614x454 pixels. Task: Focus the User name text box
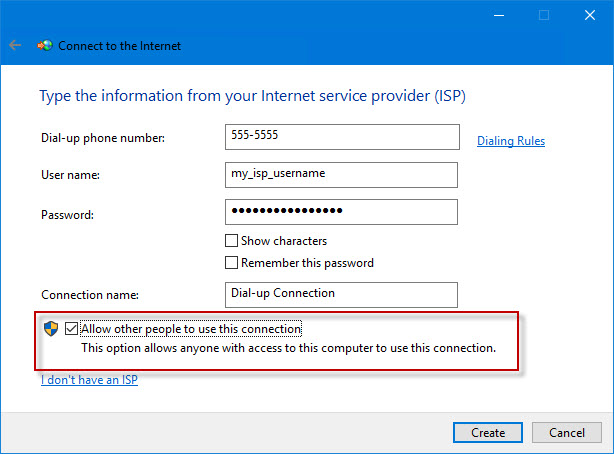point(342,175)
